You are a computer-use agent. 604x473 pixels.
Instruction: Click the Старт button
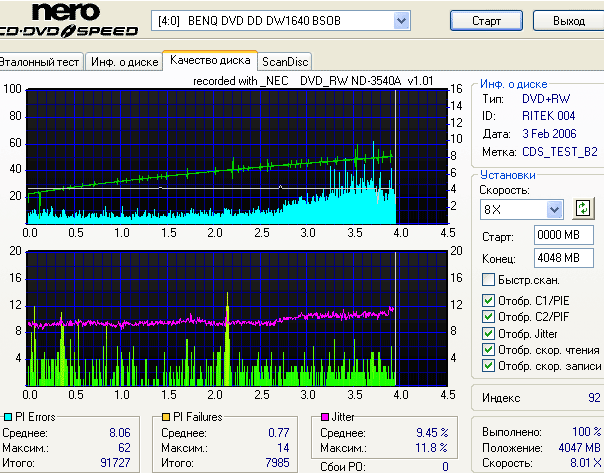(486, 20)
